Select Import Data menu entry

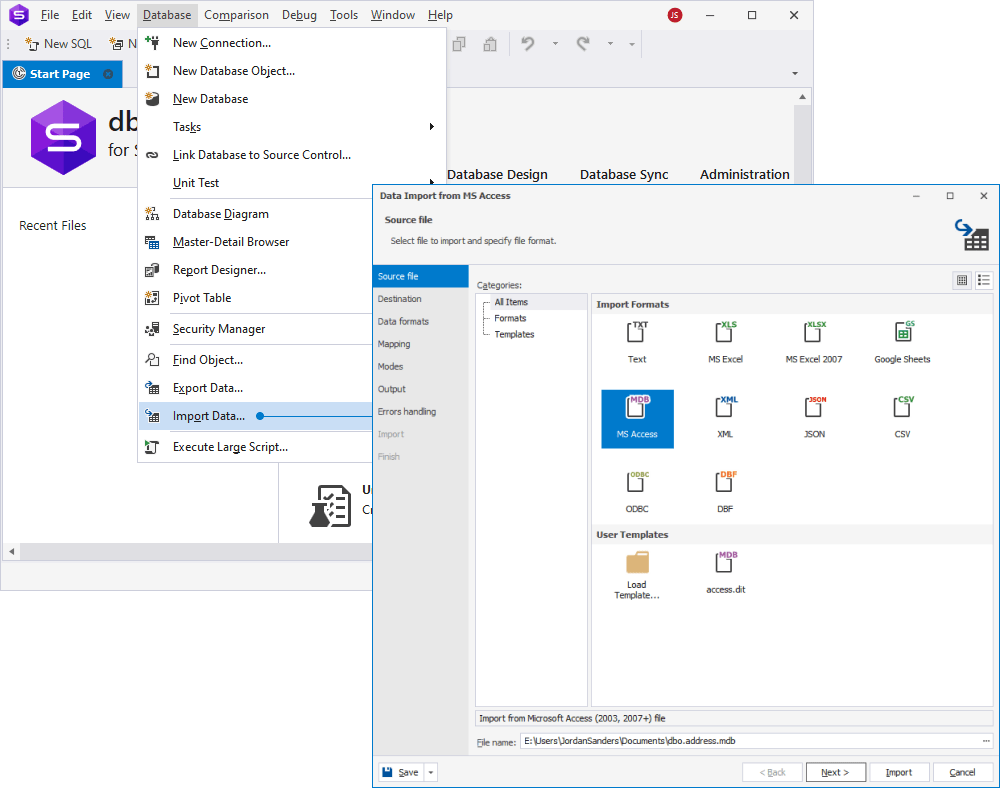click(x=255, y=416)
